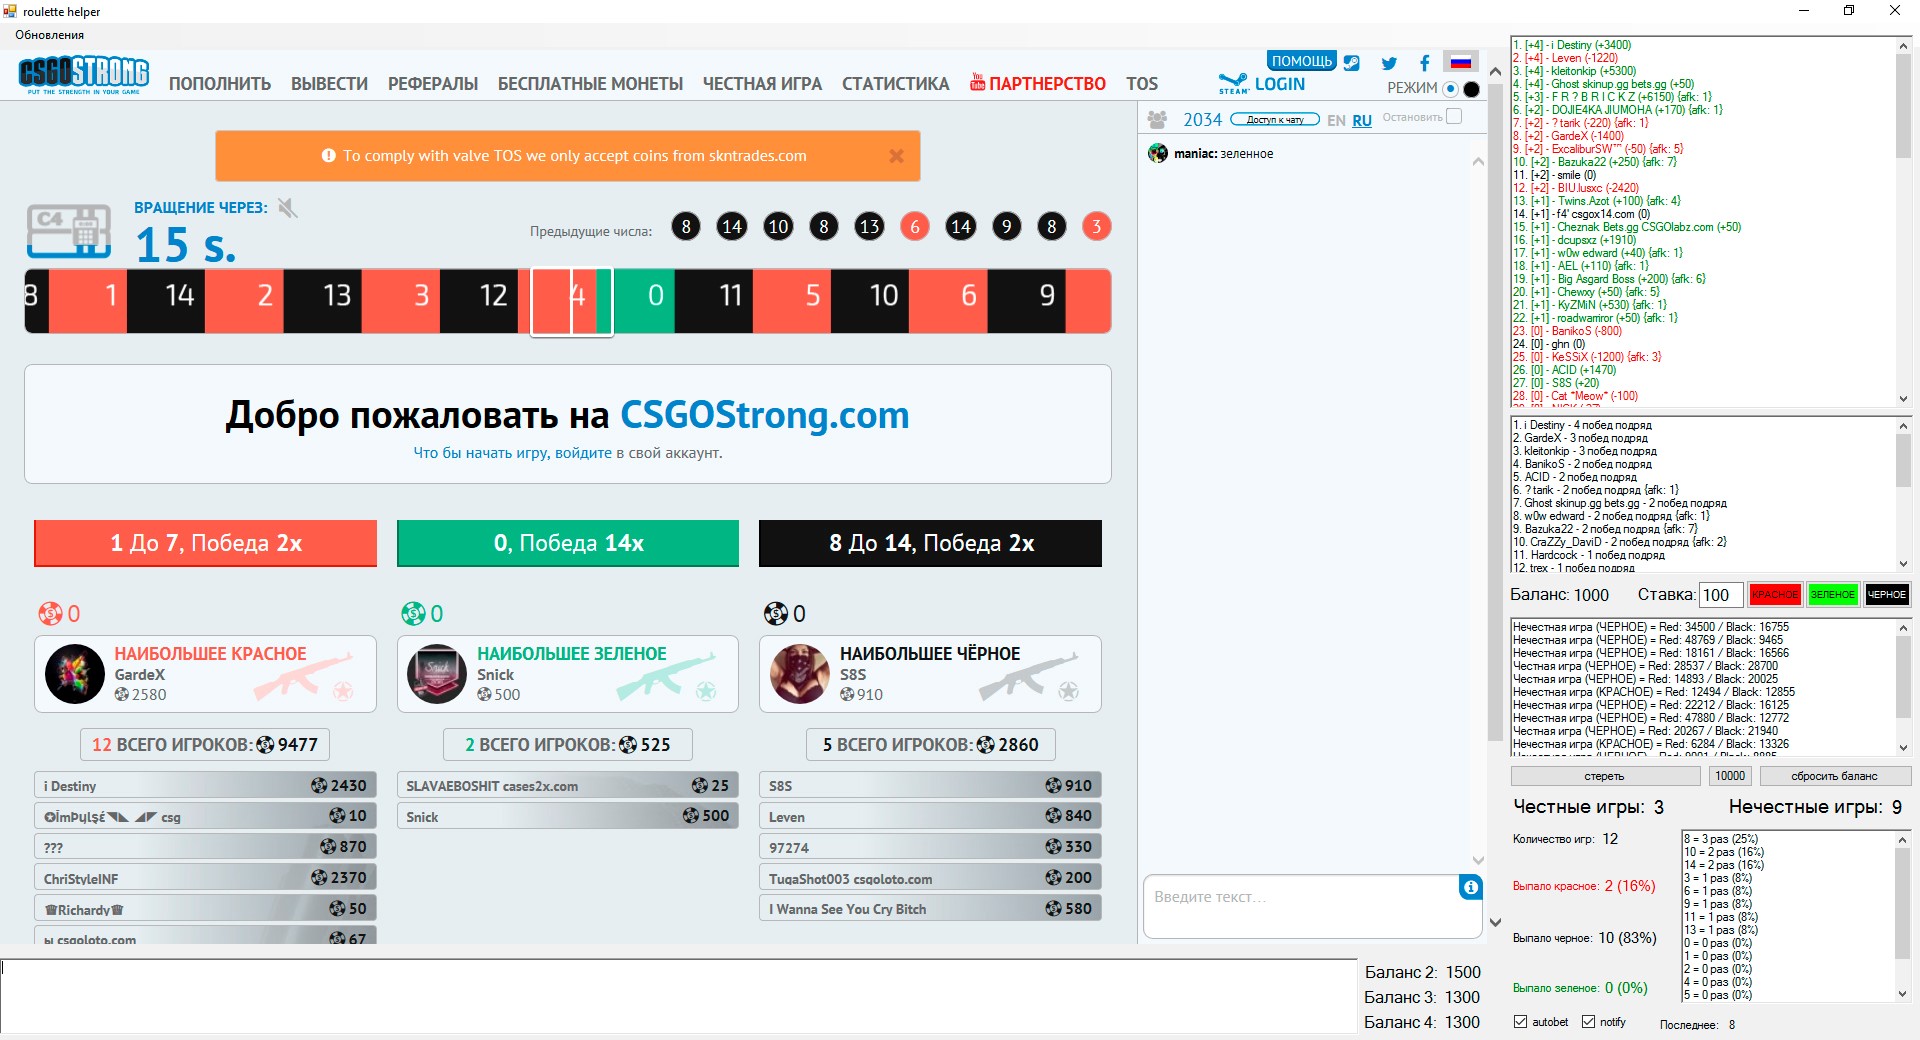Open the Twitter icon link
1920x1040 pixels.
coord(1389,63)
